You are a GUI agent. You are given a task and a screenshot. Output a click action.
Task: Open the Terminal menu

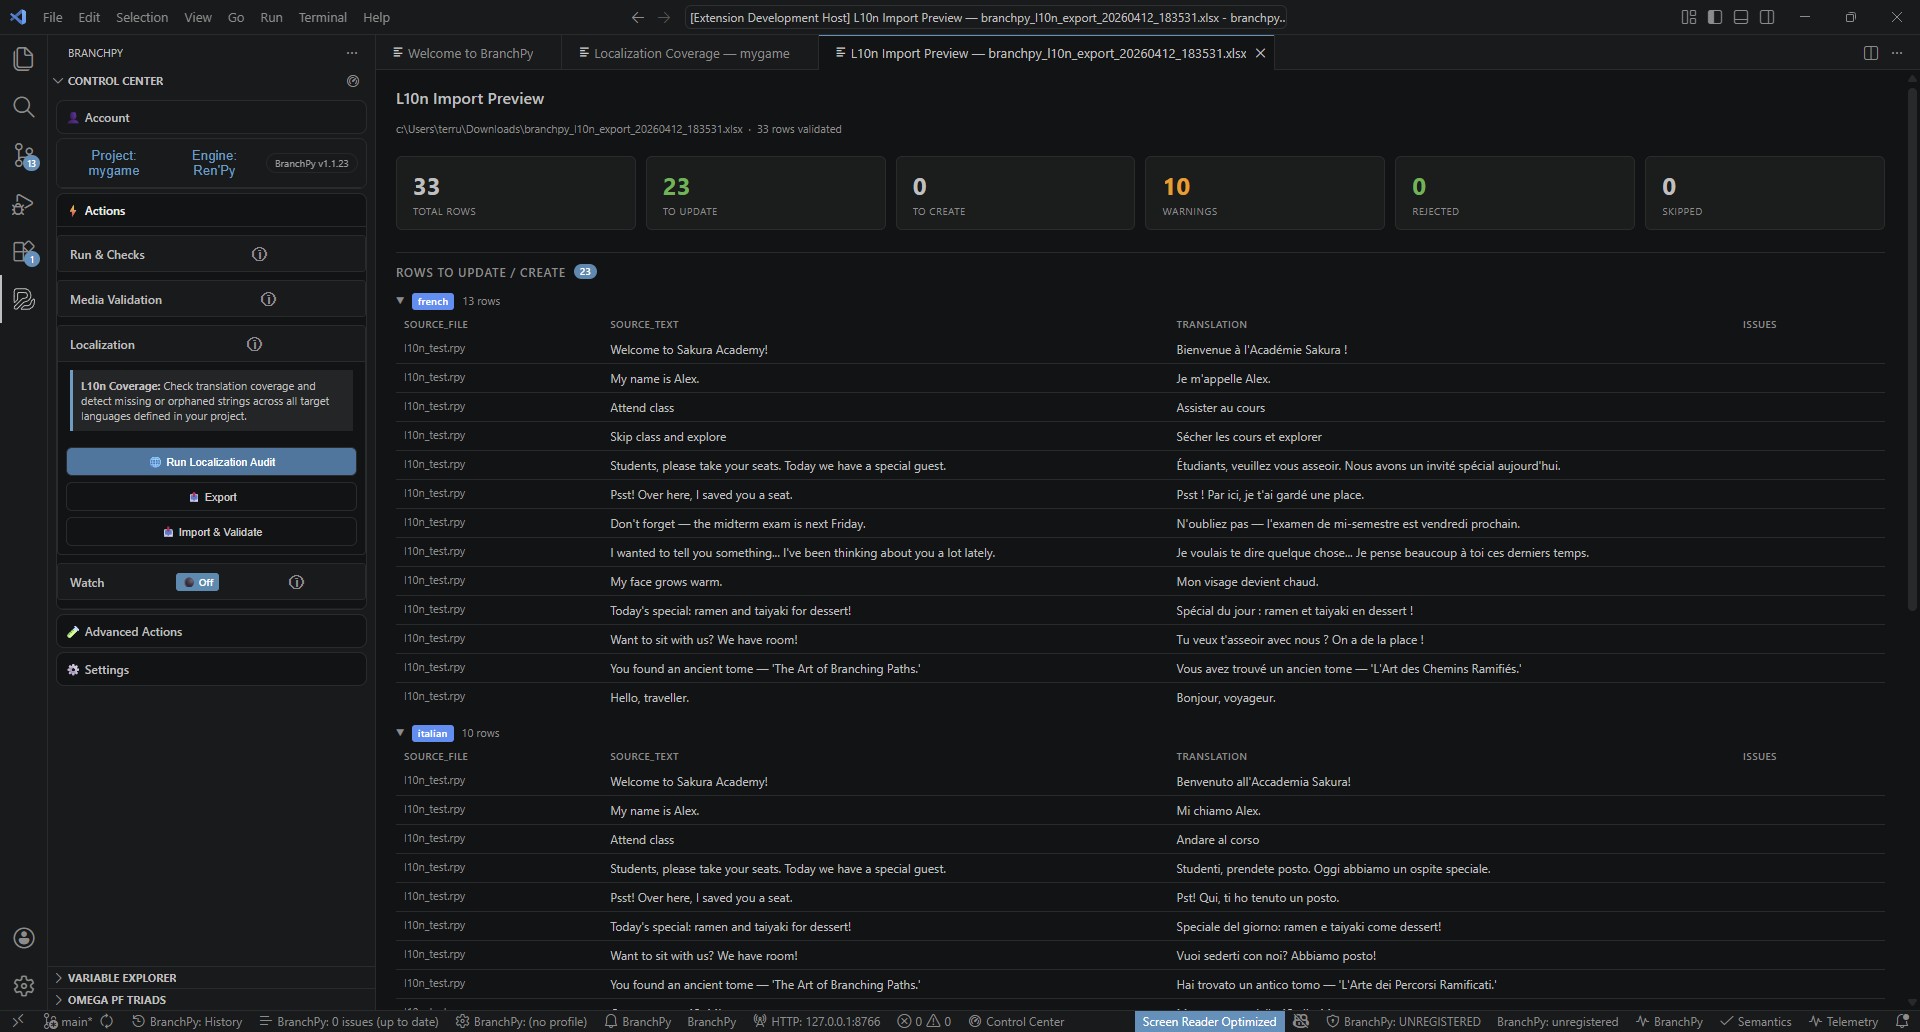point(322,17)
